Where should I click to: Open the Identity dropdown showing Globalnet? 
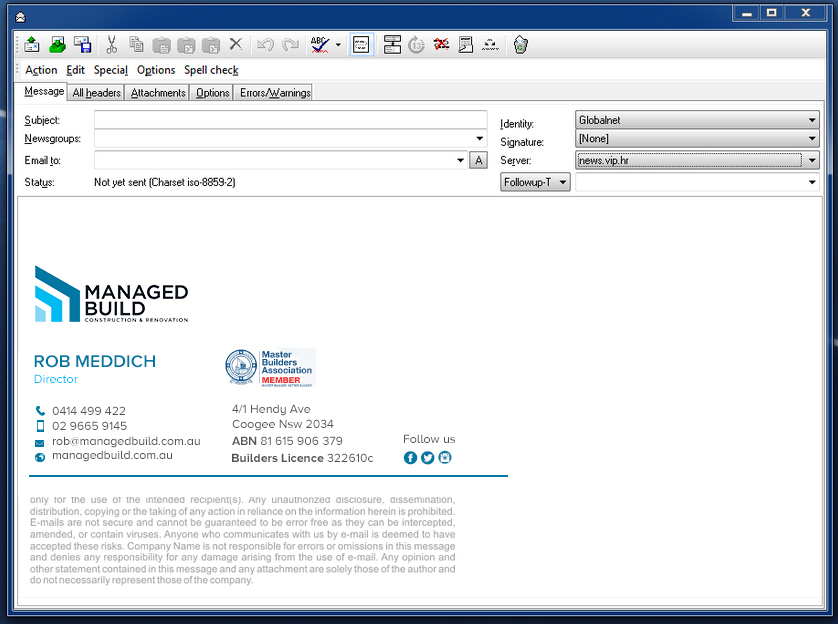697,120
